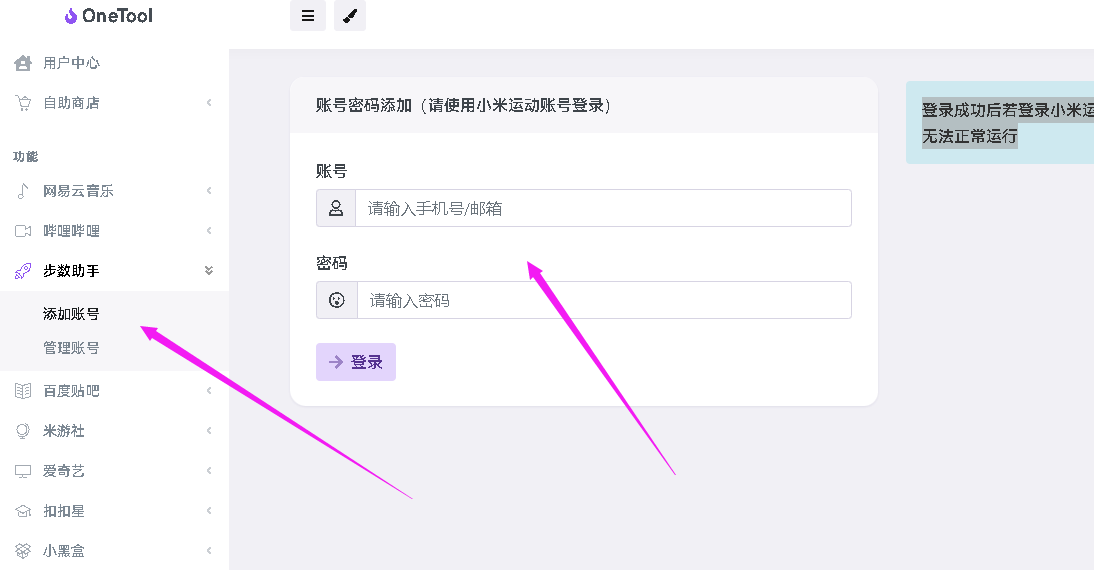Click the monitor icon for 爱奇艺

tap(23, 471)
